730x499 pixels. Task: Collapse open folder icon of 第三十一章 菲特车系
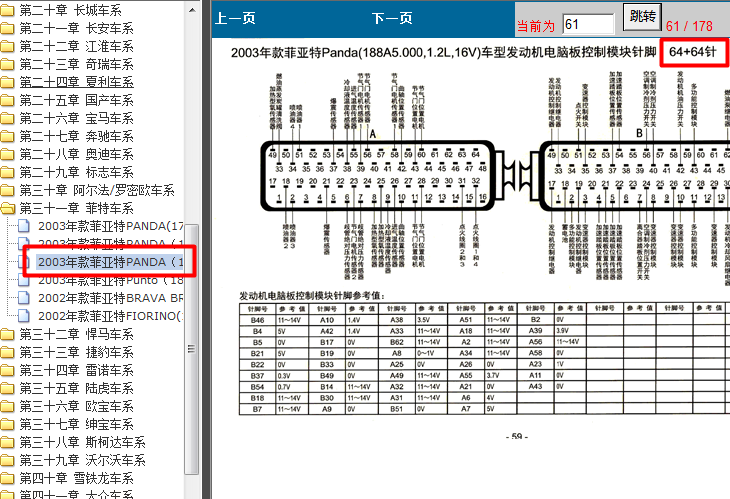(x=7, y=208)
